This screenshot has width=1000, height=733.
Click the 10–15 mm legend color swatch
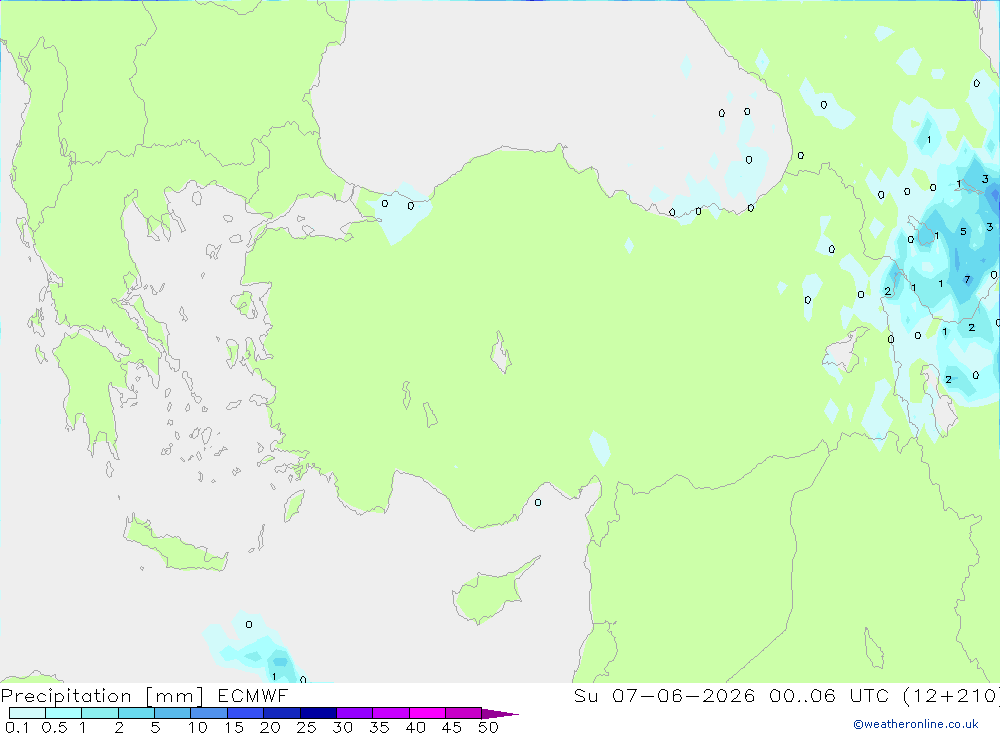click(x=209, y=713)
